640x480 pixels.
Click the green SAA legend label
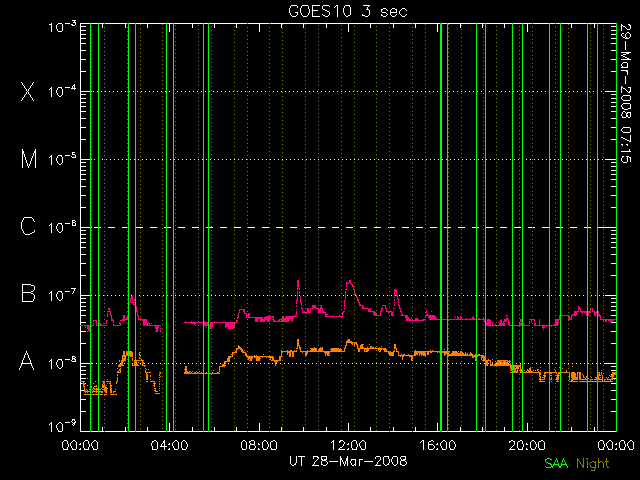[x=556, y=463]
